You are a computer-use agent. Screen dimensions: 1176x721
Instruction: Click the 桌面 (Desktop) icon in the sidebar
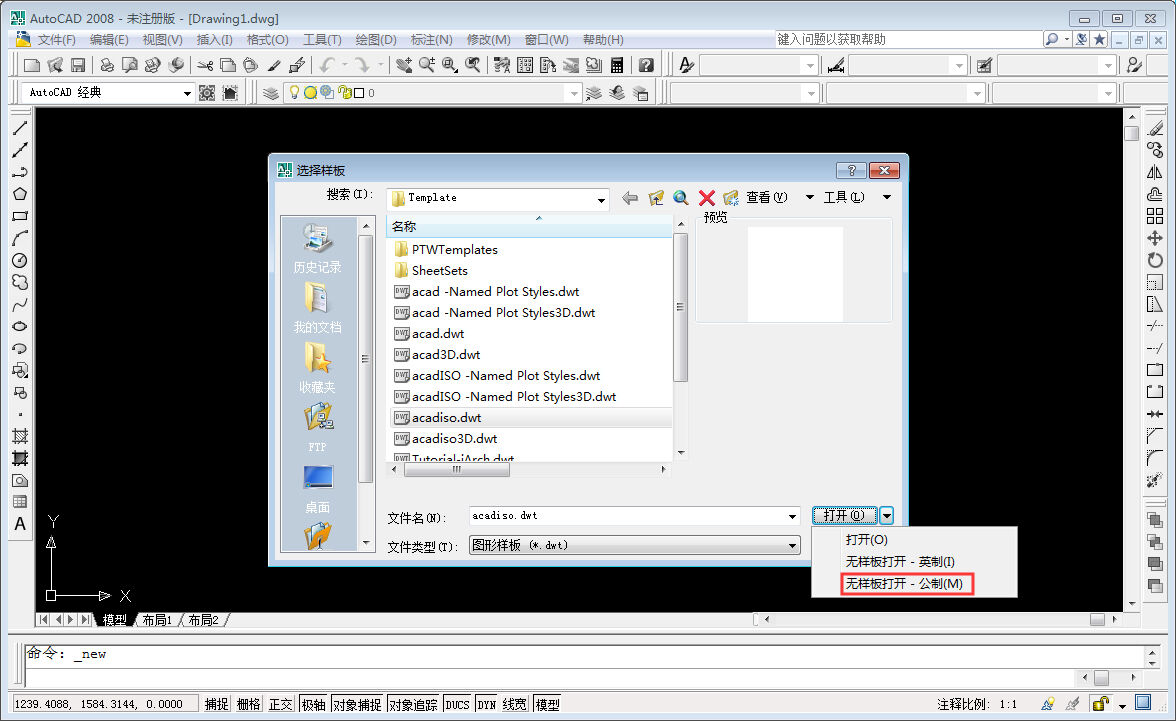pyautogui.click(x=317, y=487)
